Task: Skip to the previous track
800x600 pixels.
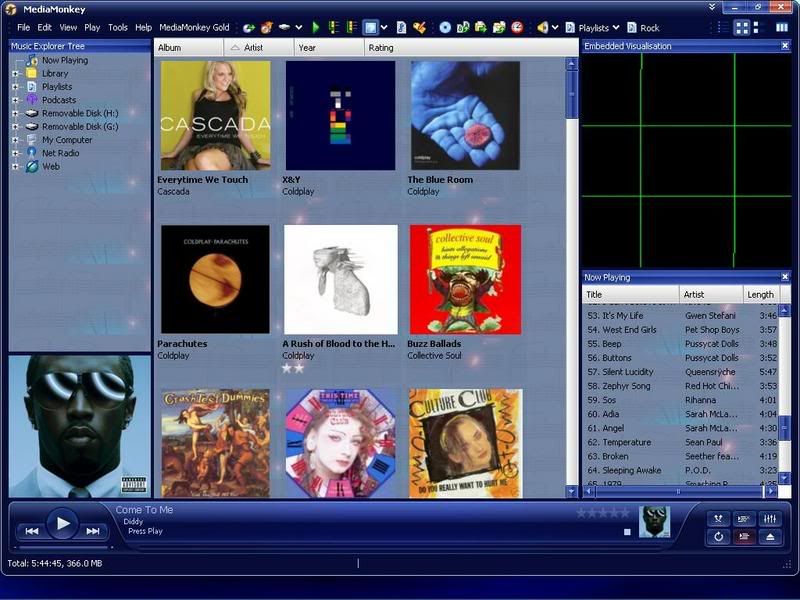Action: click(32, 531)
